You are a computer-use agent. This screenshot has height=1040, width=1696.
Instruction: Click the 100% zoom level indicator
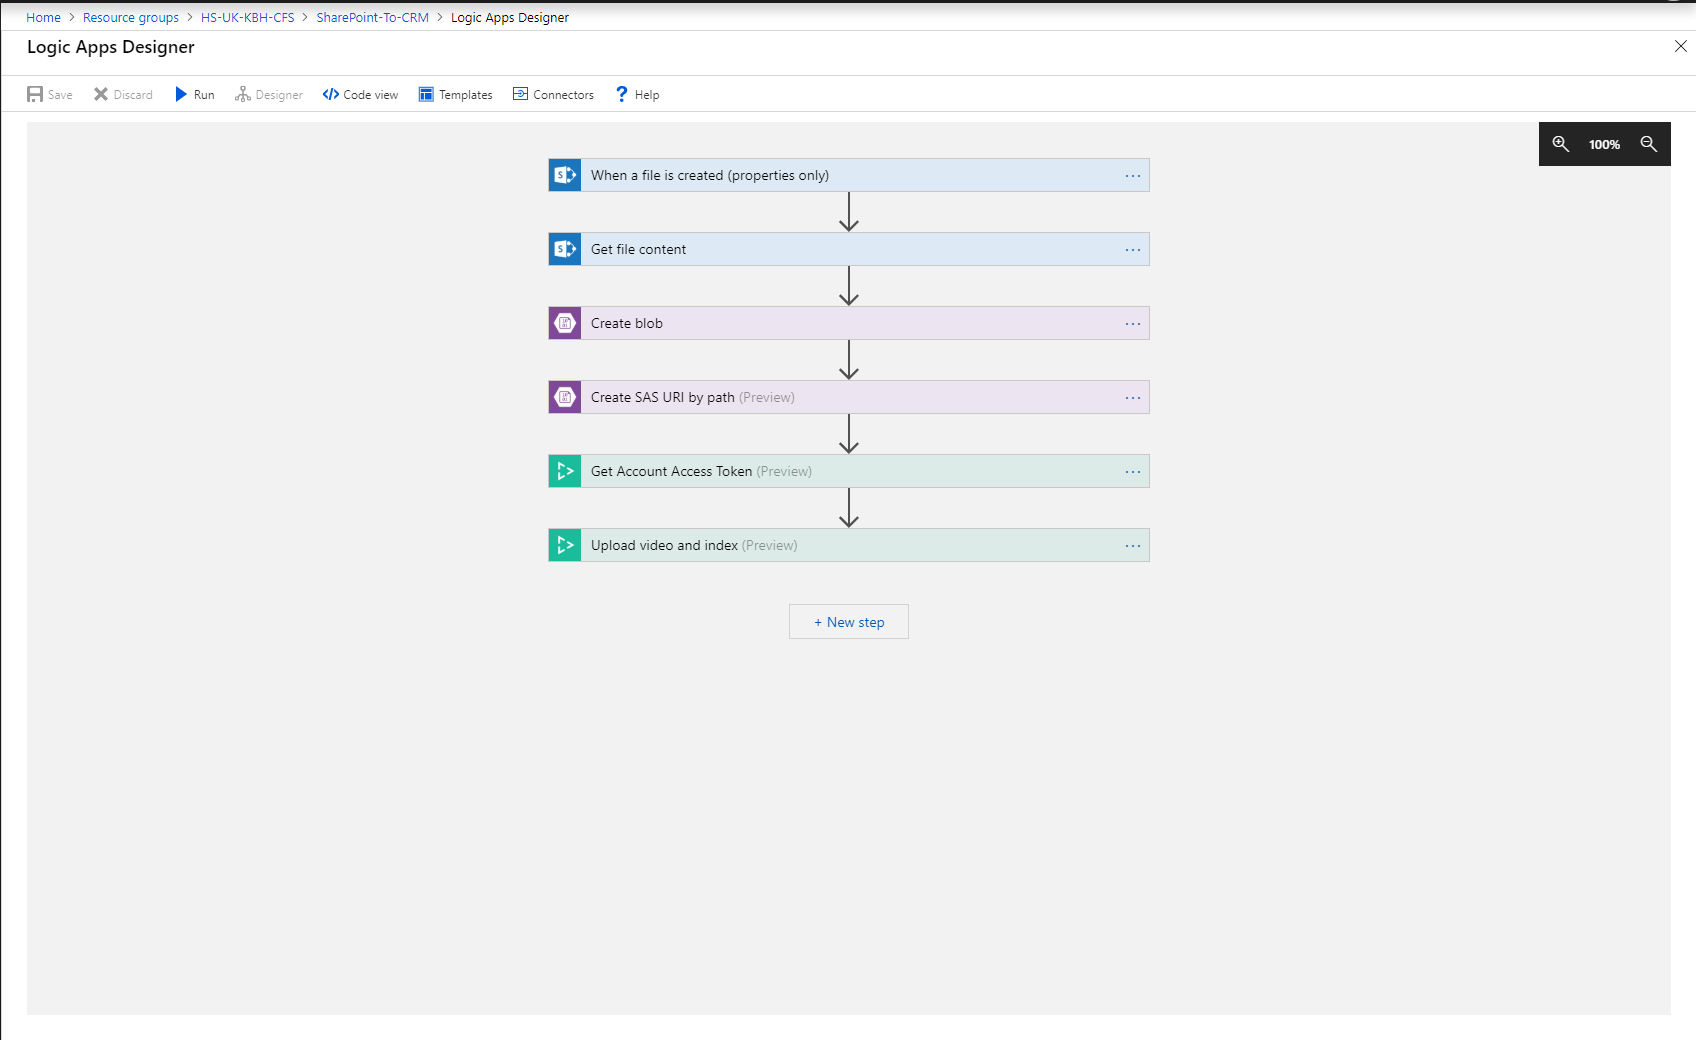pos(1604,144)
